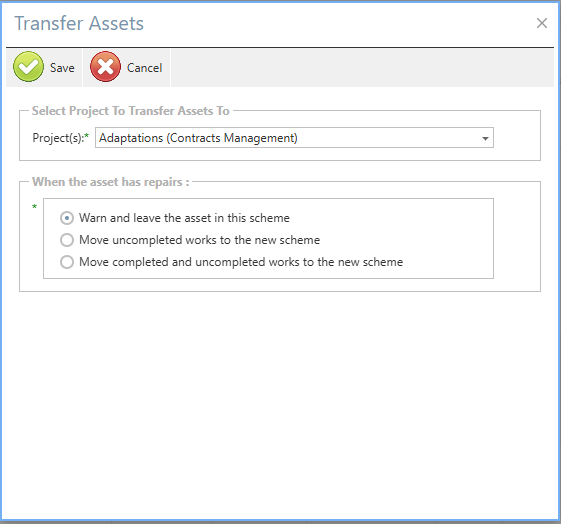The image size is (561, 524).
Task: Click the 'Move uncompleted works to the new scheme' text
Action: (x=199, y=240)
